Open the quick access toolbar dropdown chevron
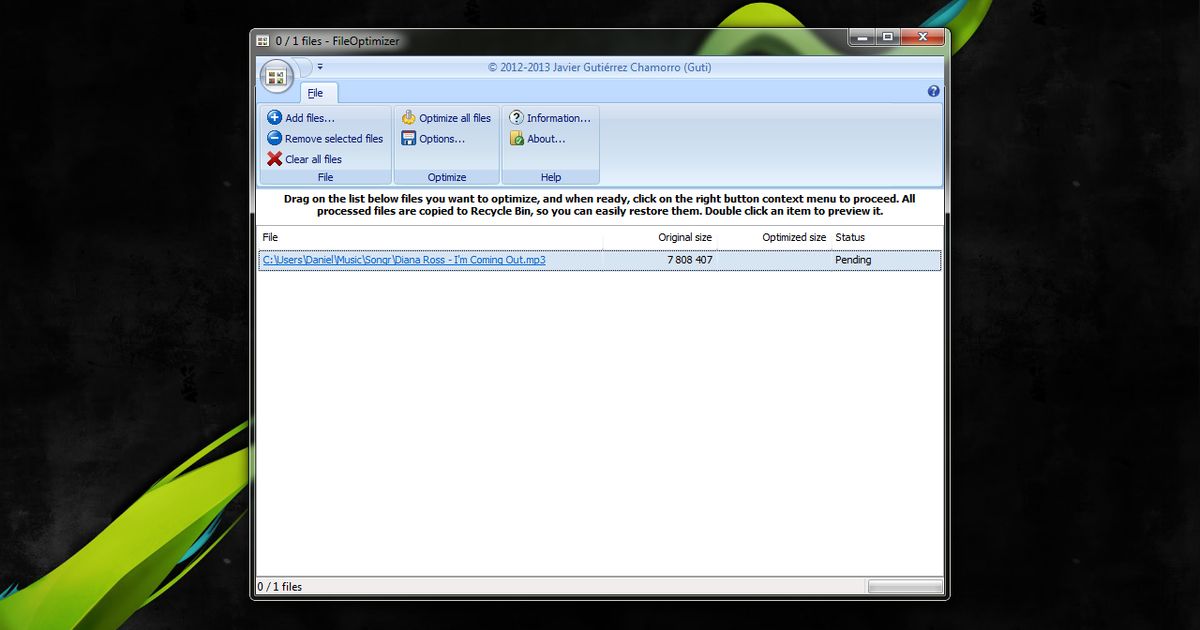 pos(318,64)
